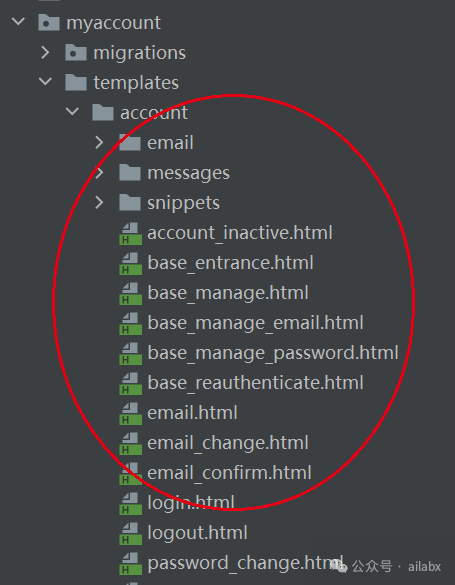Collapse the templates folder chevron
Image resolution: width=455 pixels, height=585 pixels.
click(x=45, y=81)
